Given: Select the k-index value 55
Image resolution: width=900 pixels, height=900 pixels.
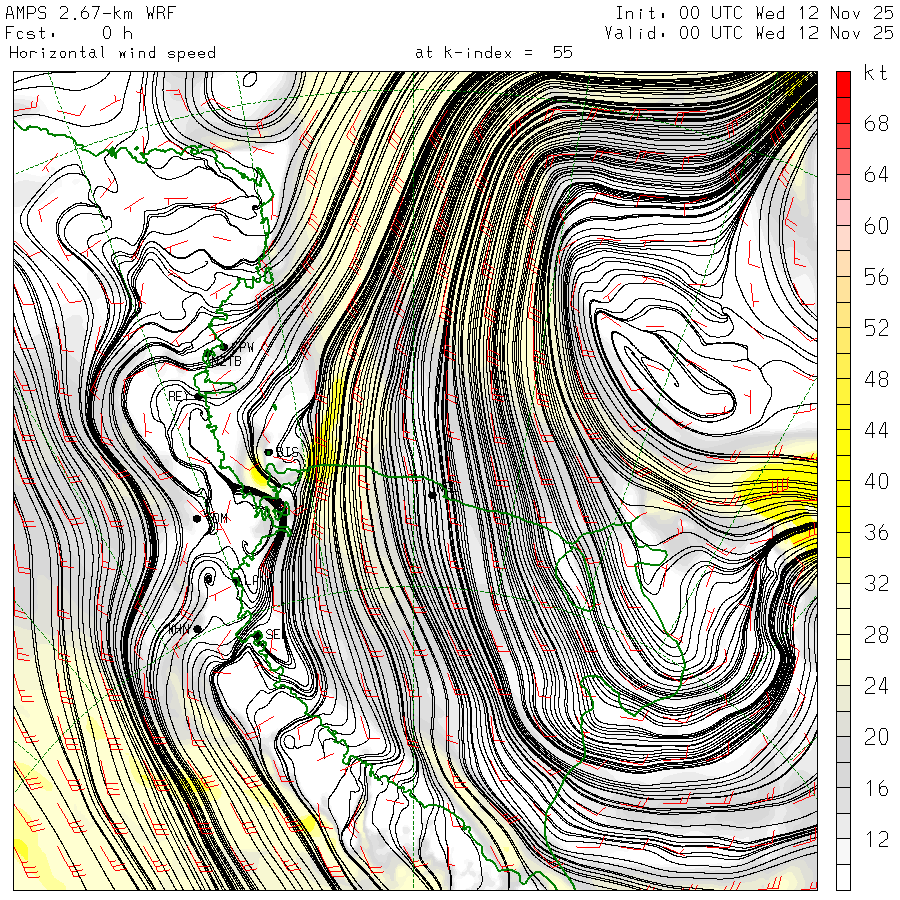Looking at the screenshot, I should pos(562,52).
